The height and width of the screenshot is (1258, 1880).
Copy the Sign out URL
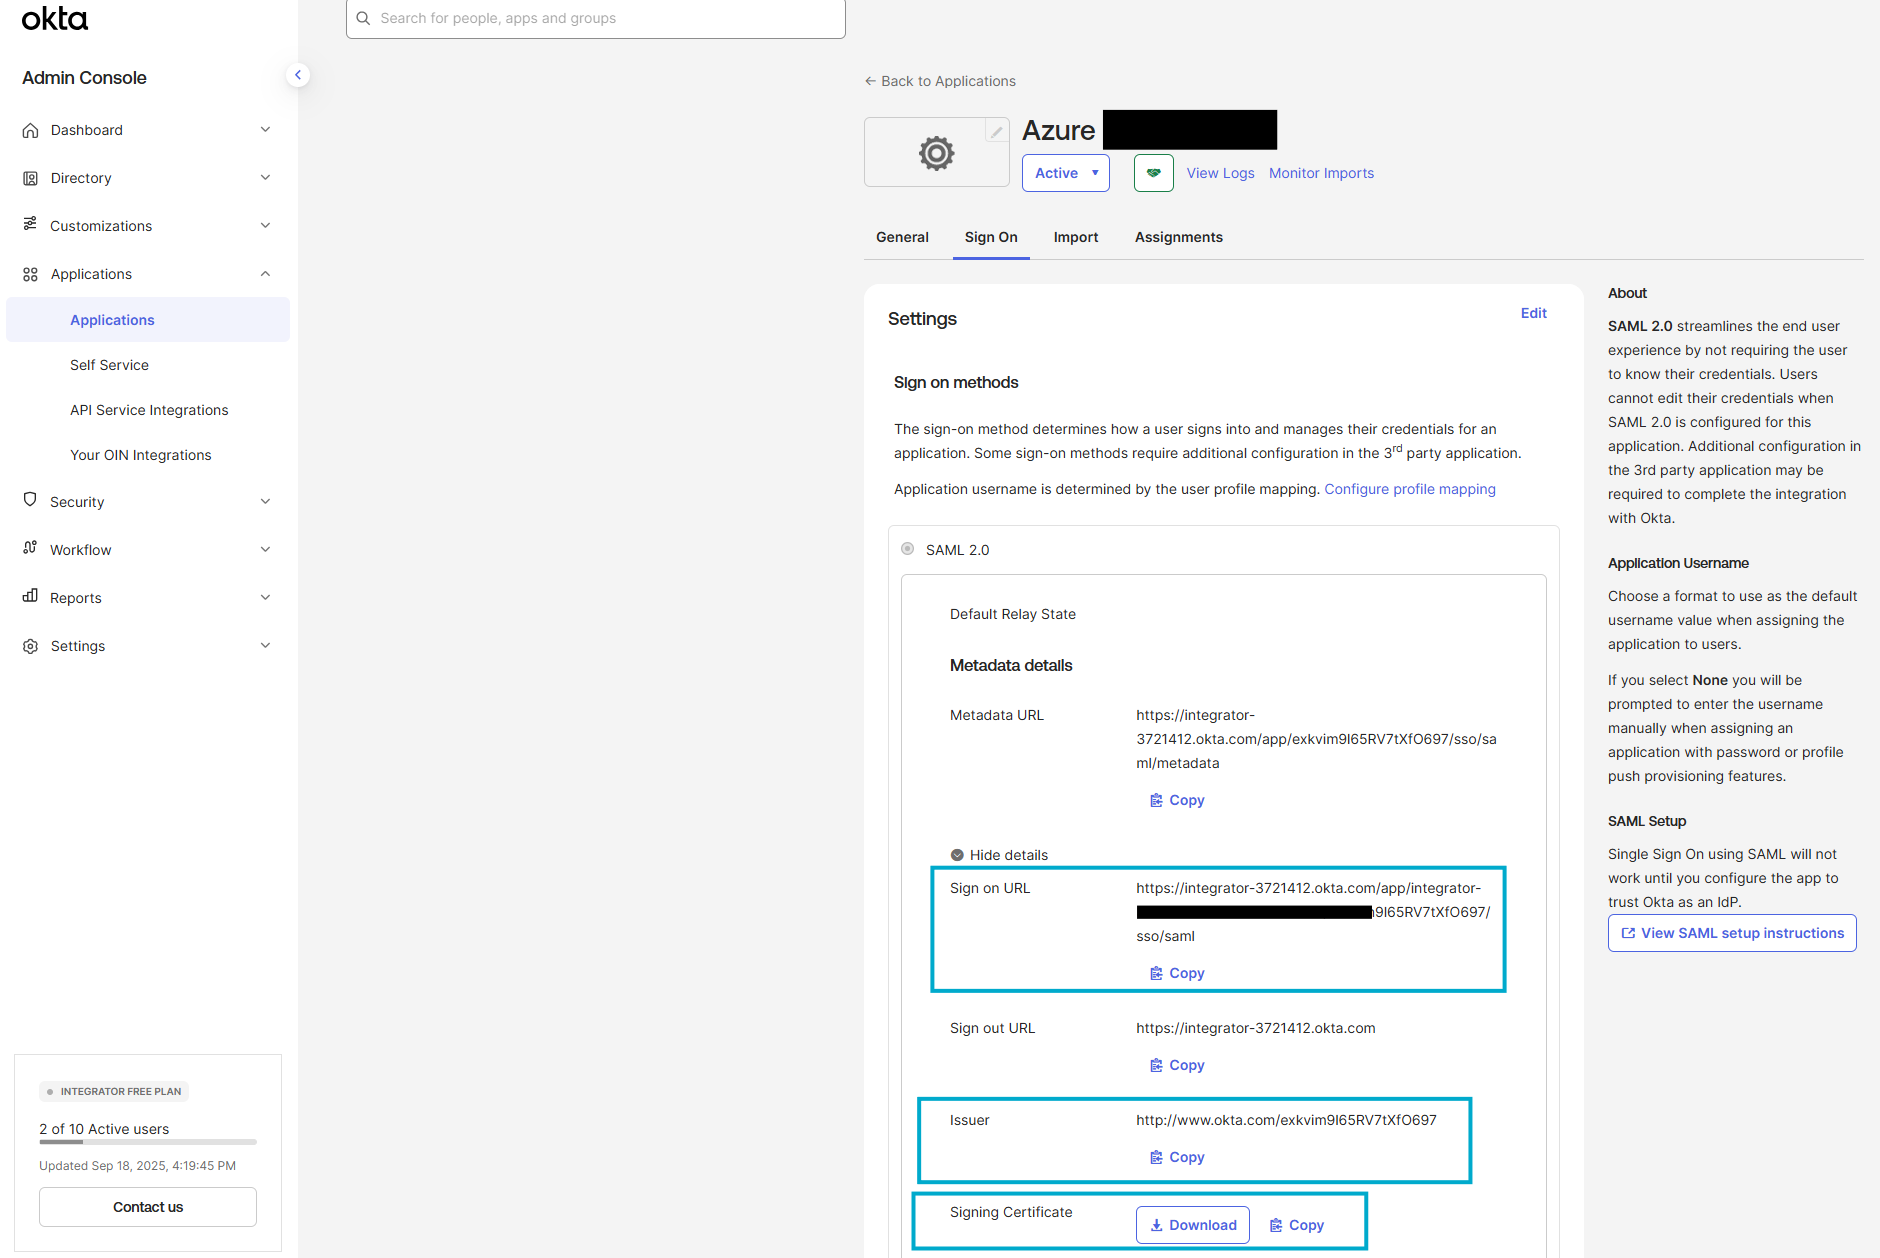[x=1177, y=1065]
